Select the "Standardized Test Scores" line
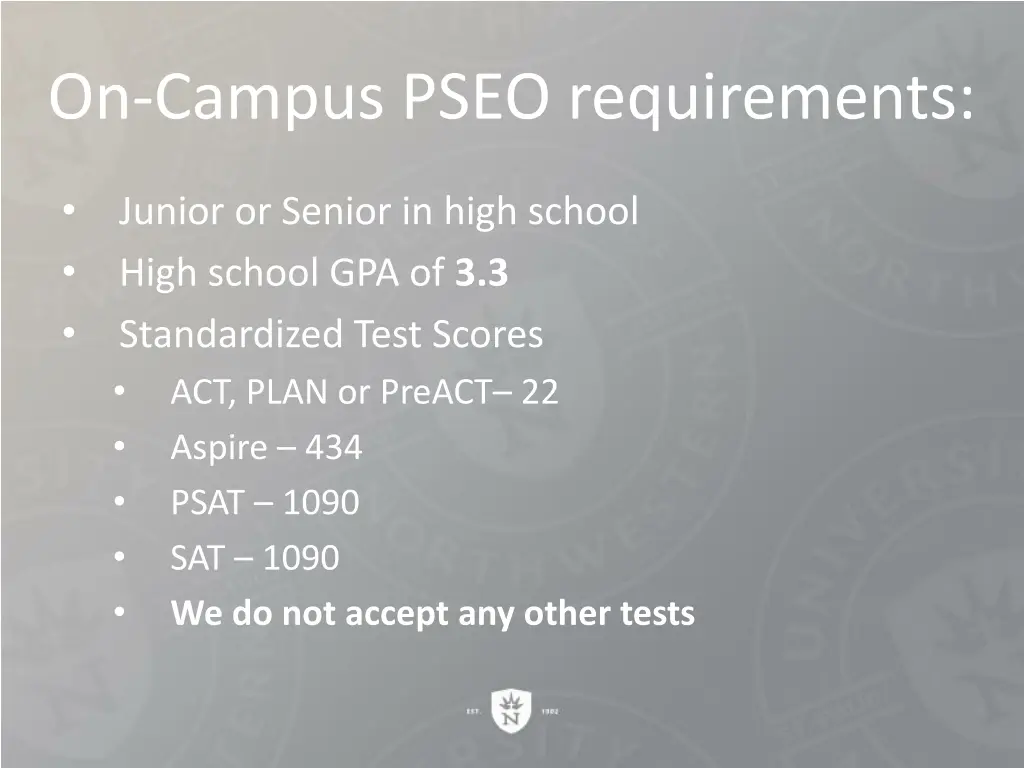The height and width of the screenshot is (768, 1024). (331, 334)
